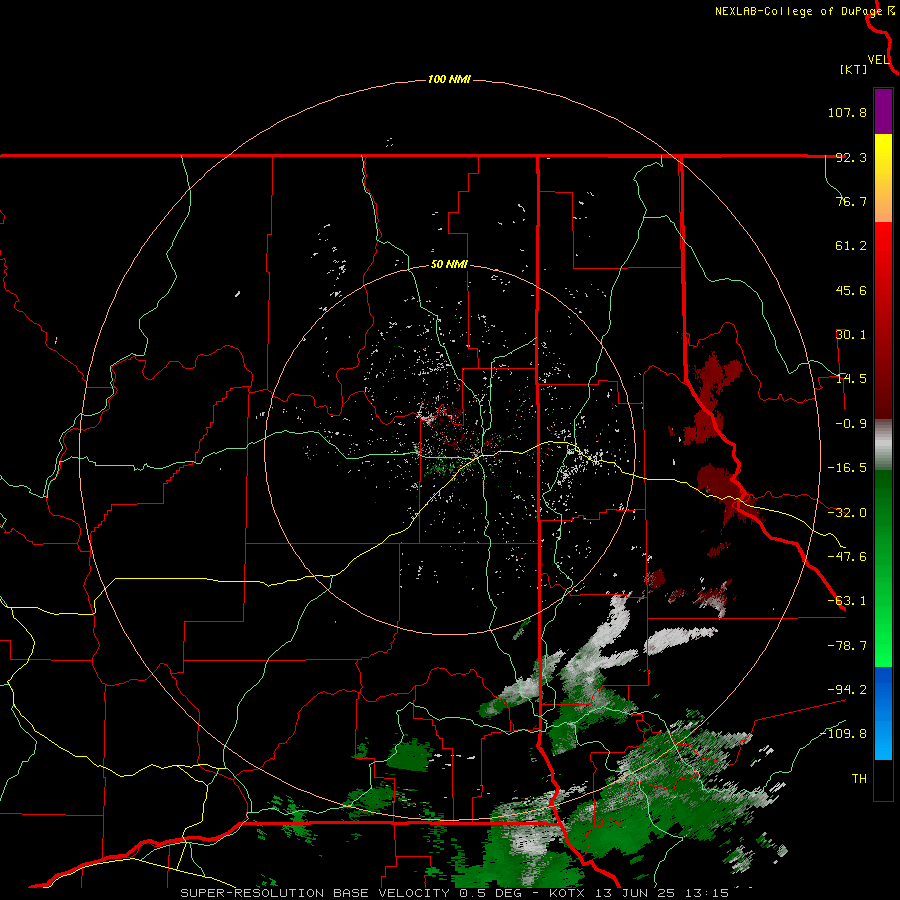Click the 107.8 legend value
This screenshot has height=900, width=900.
[847, 112]
